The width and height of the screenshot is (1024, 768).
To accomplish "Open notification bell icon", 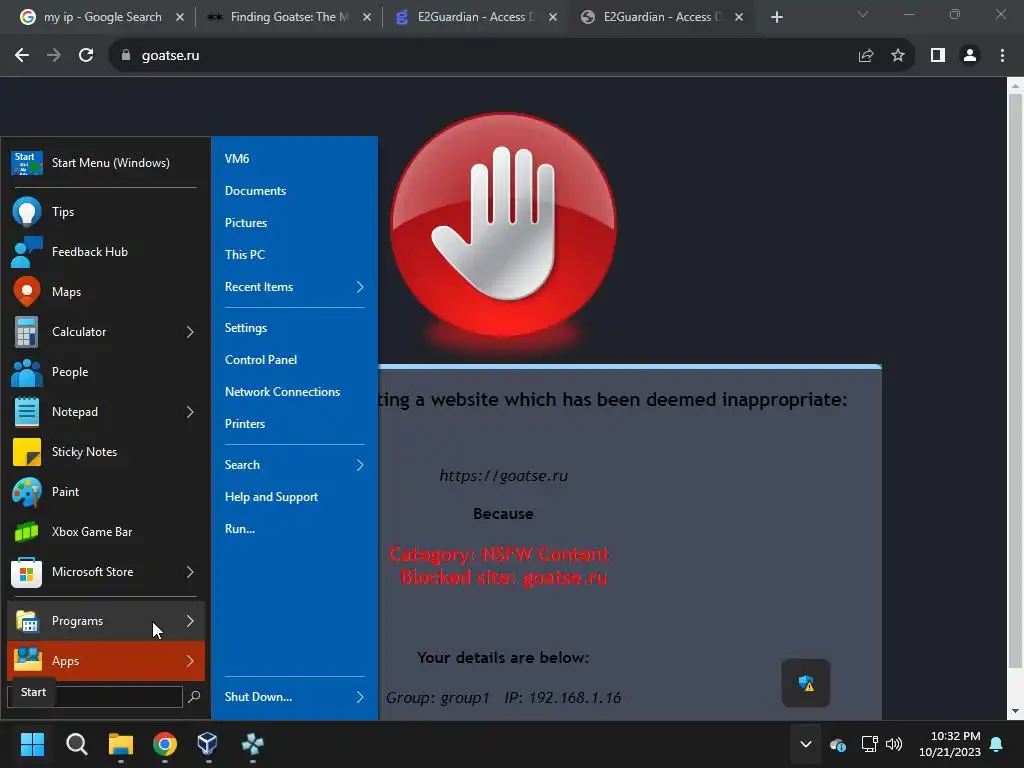I will 997,744.
